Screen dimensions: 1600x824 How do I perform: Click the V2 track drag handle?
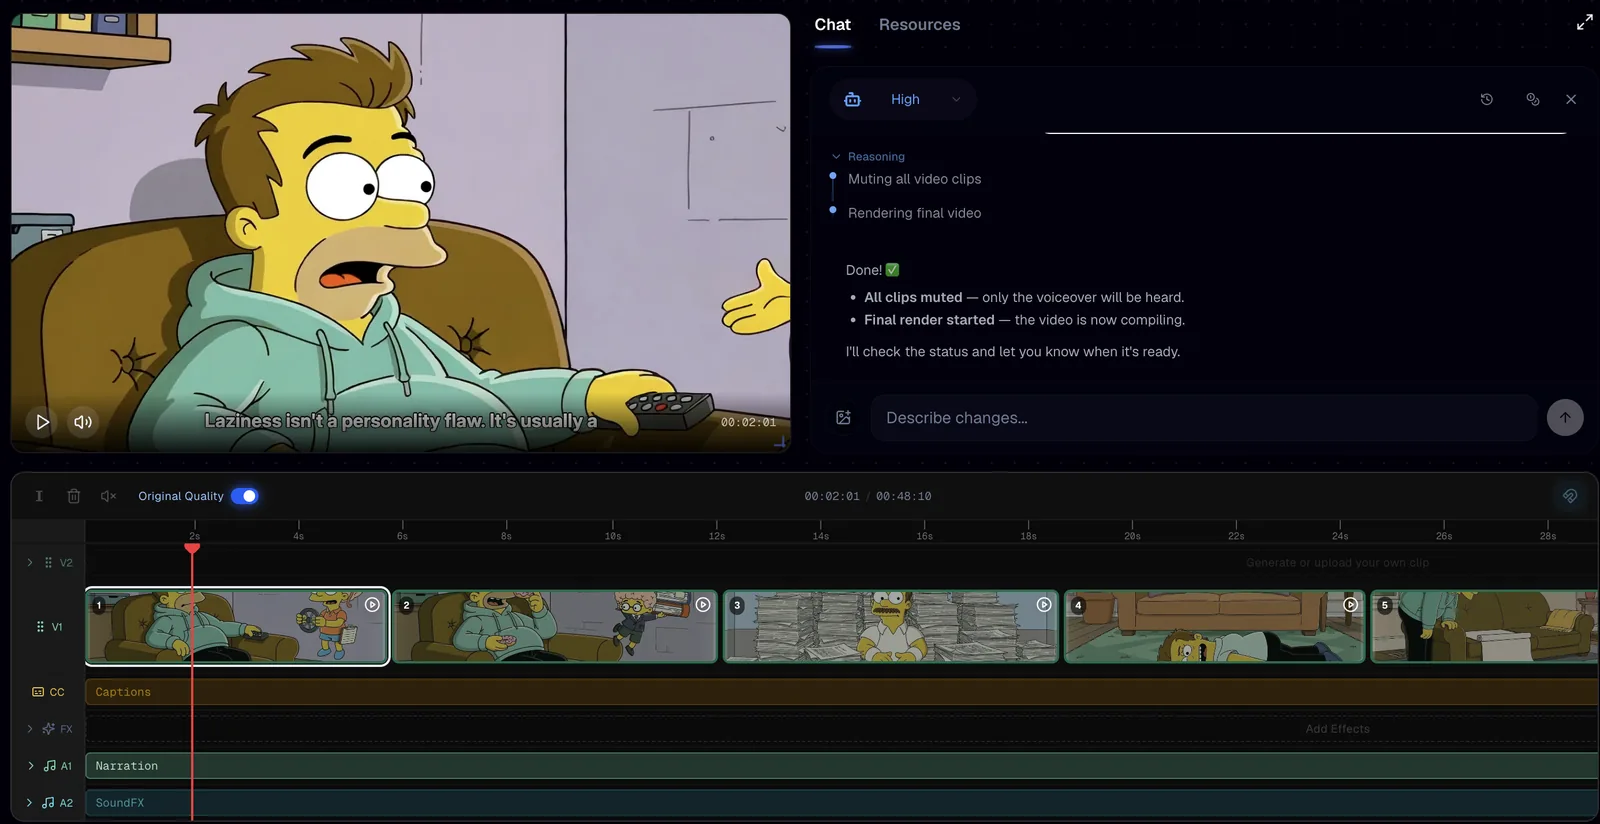coord(48,563)
